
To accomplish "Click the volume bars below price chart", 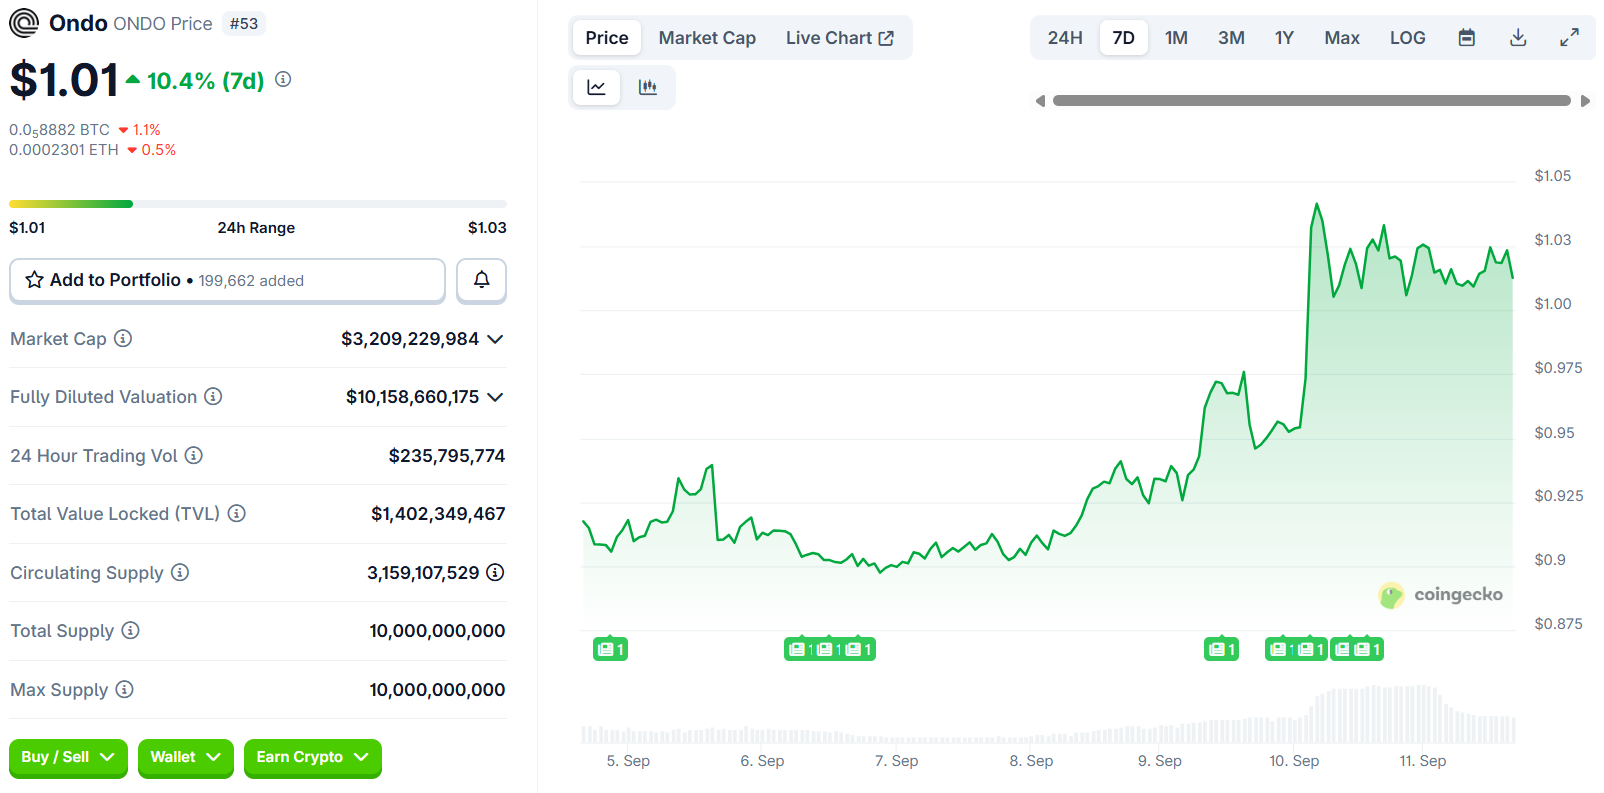I will click(1048, 715).
